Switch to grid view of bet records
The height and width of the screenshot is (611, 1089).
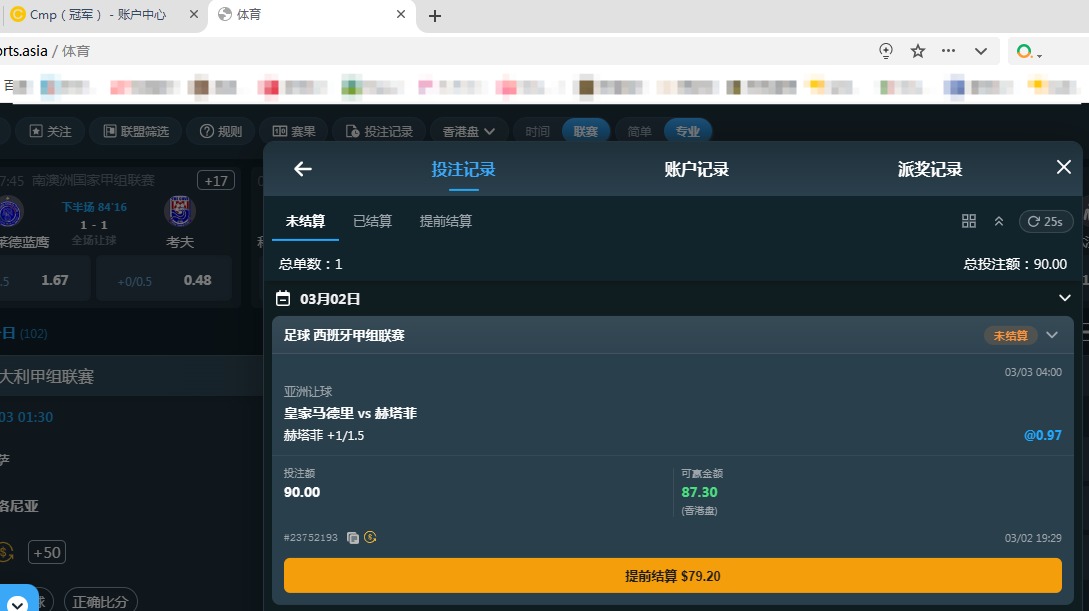click(968, 221)
